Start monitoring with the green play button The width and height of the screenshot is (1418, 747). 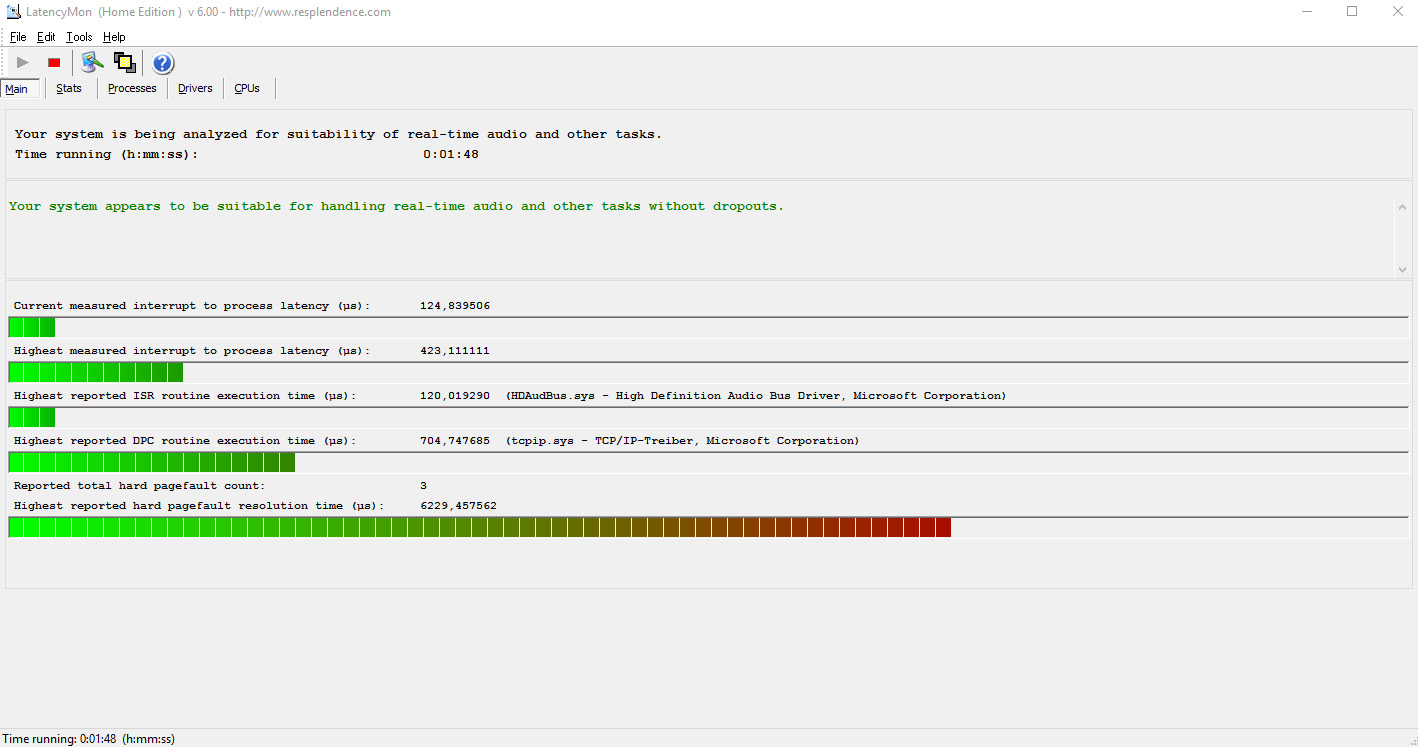click(x=23, y=63)
